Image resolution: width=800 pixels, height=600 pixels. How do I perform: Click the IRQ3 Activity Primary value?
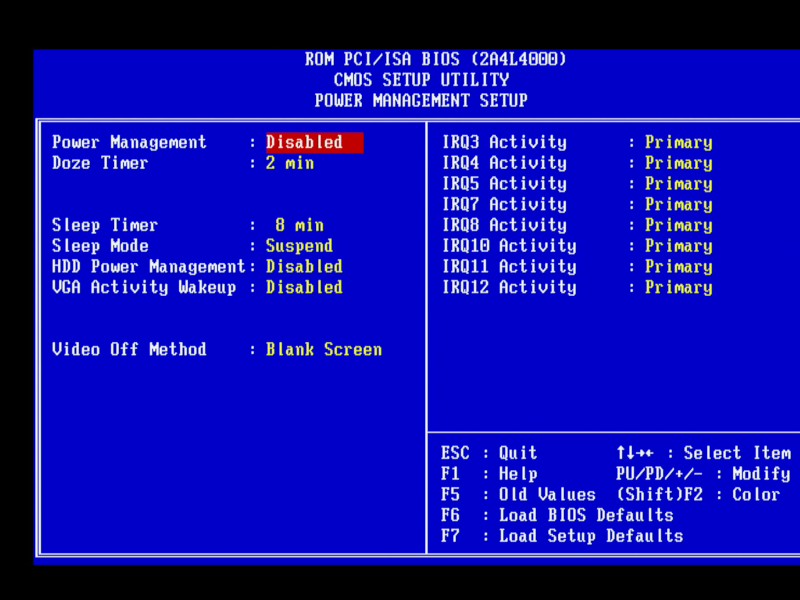click(678, 143)
